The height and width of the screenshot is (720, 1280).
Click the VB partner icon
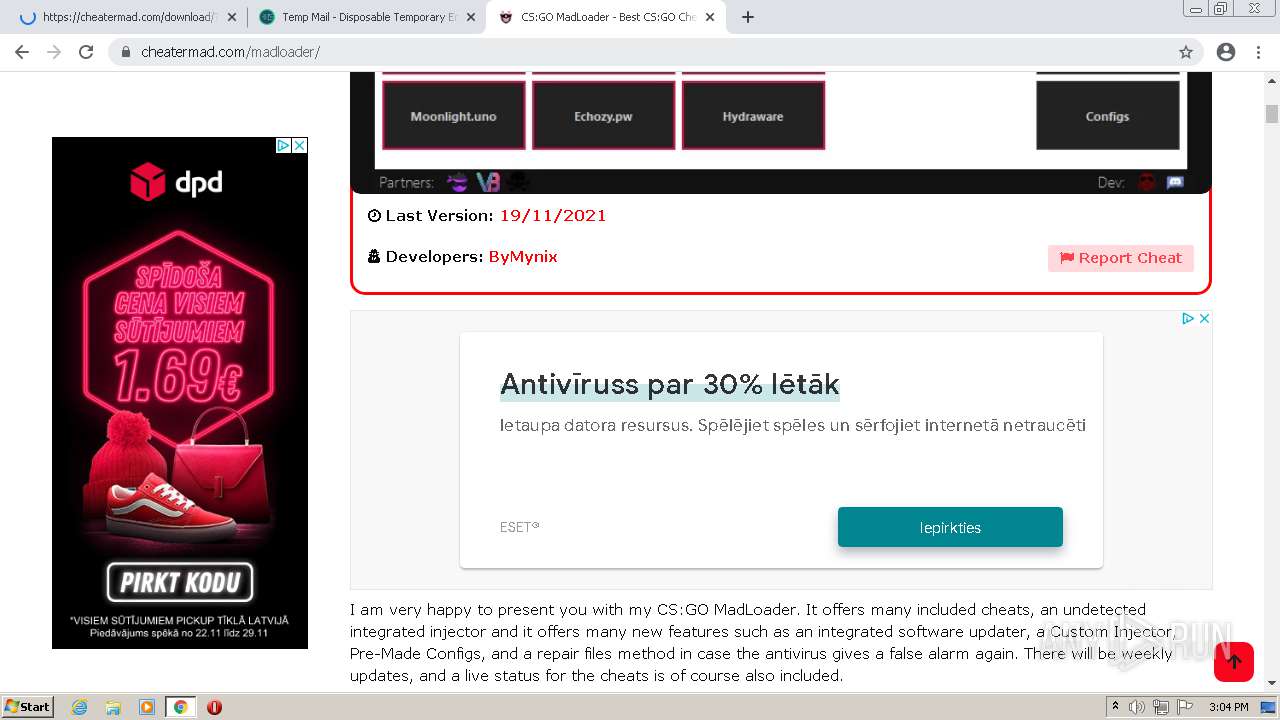click(x=488, y=182)
